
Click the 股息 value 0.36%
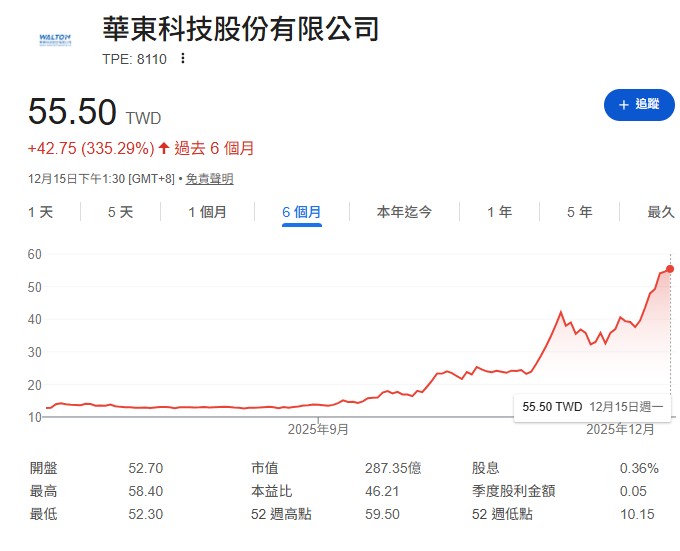pos(639,468)
